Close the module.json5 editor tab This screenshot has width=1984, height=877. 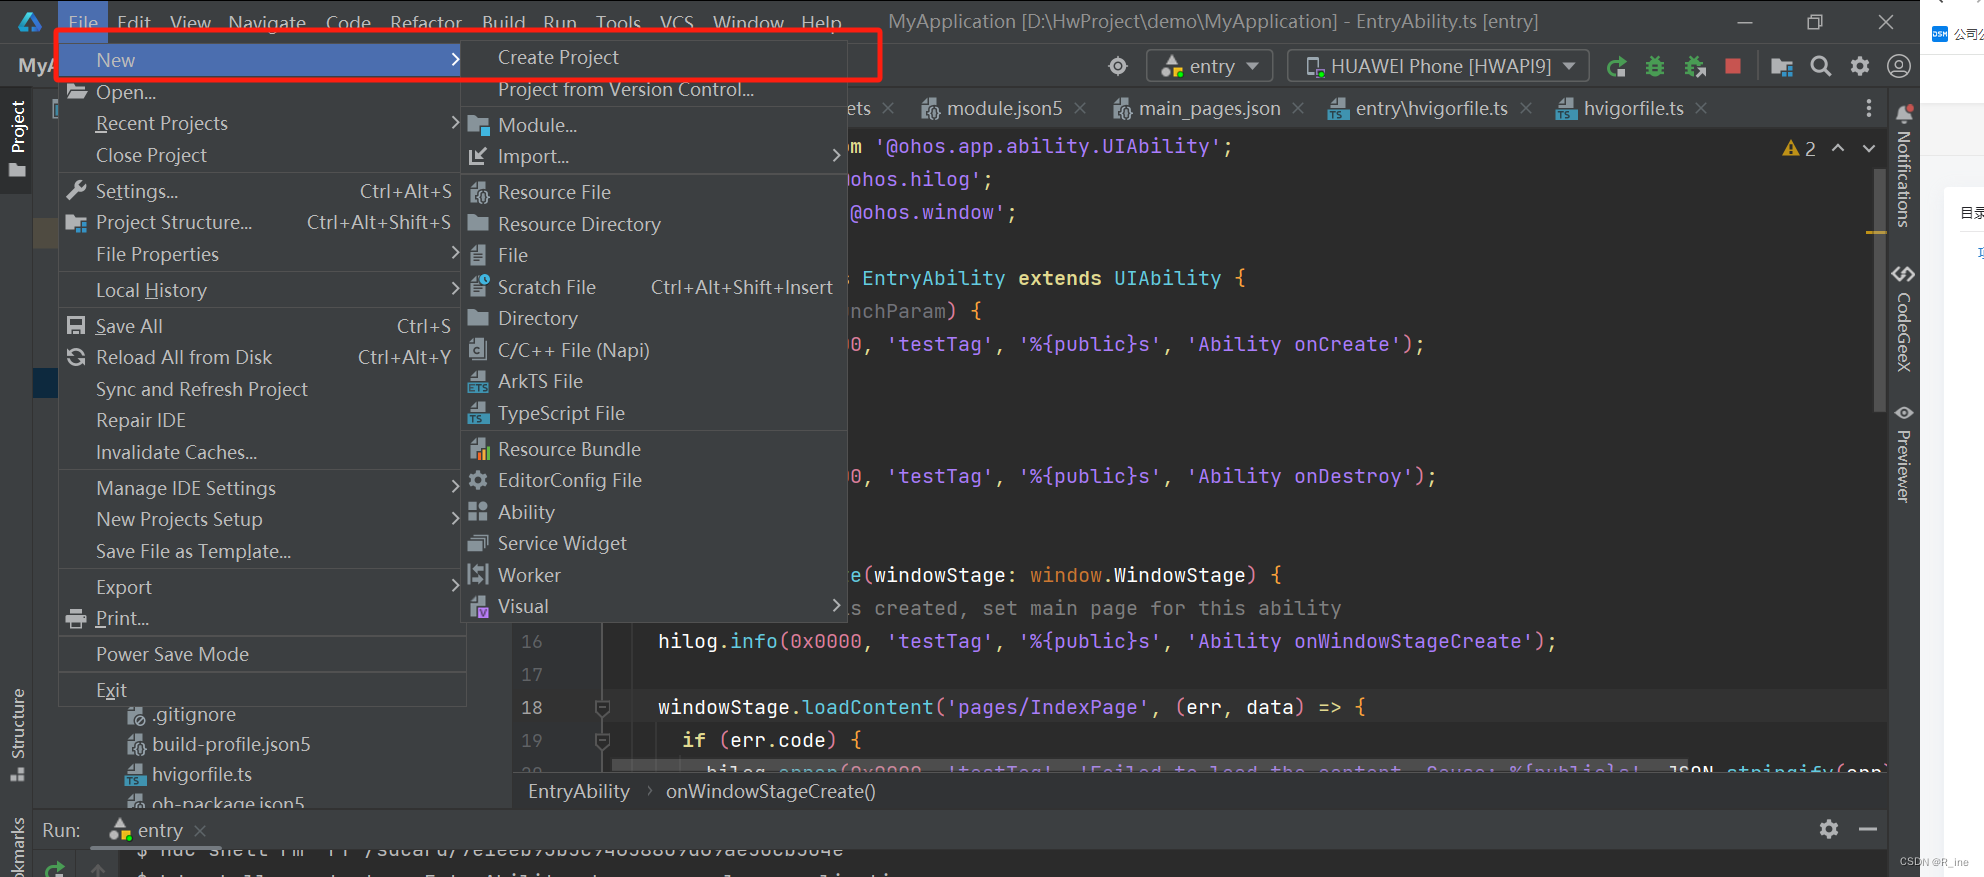click(x=1080, y=108)
